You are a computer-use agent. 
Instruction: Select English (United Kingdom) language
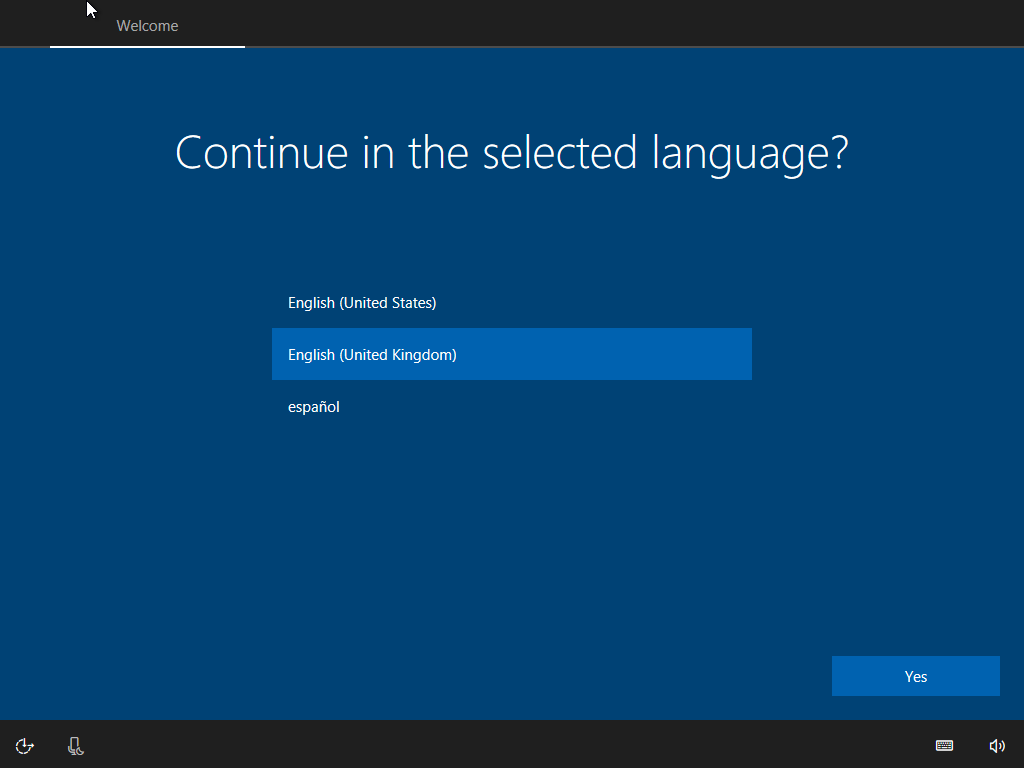coord(512,354)
